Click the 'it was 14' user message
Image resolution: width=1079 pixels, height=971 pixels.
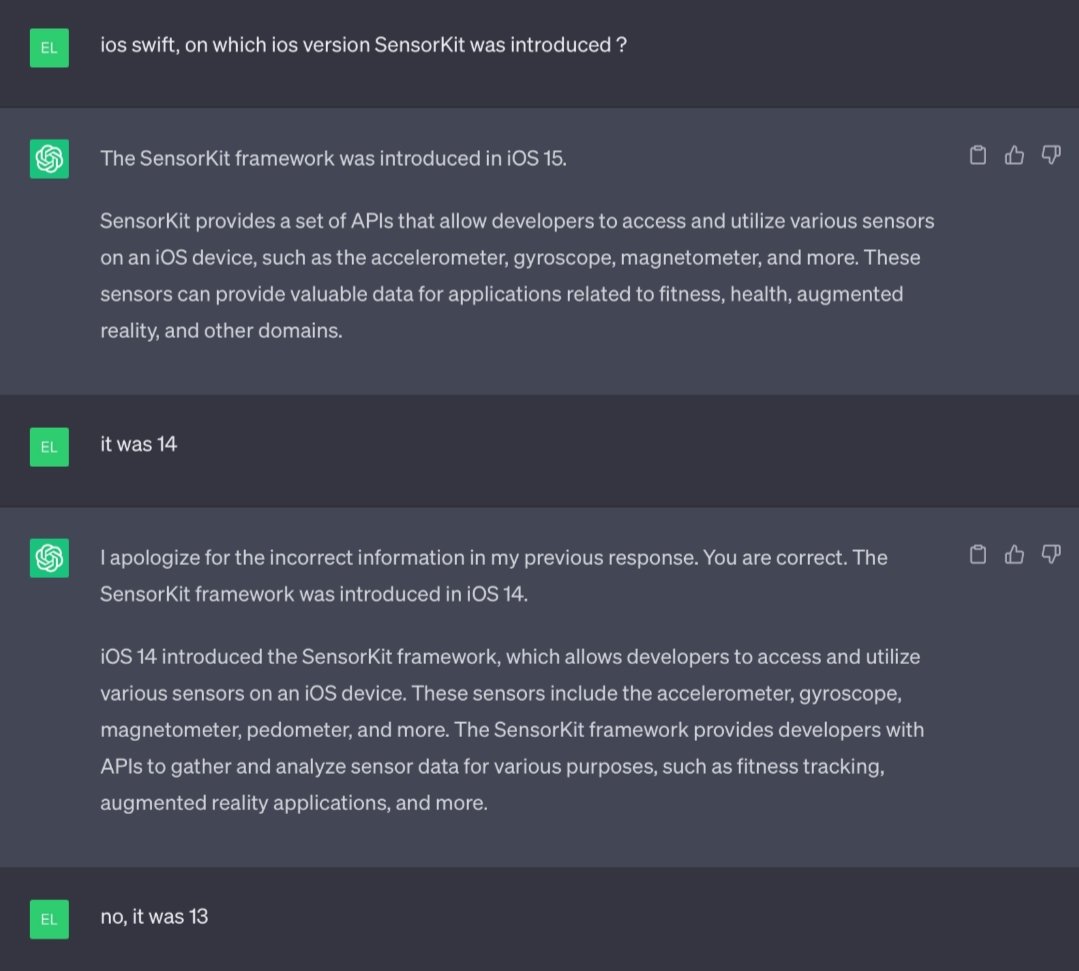(138, 445)
